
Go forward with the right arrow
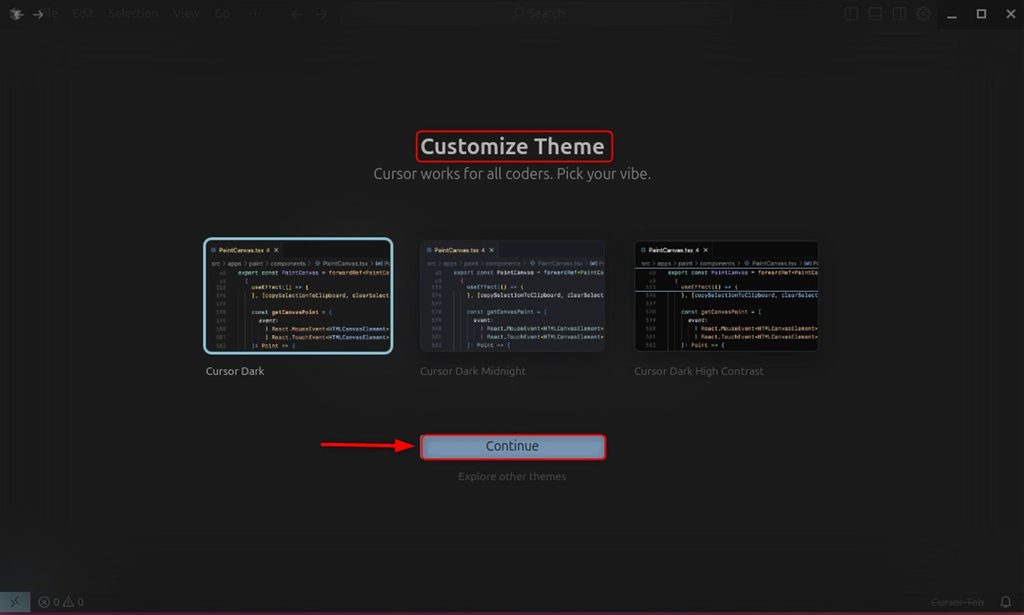(321, 13)
